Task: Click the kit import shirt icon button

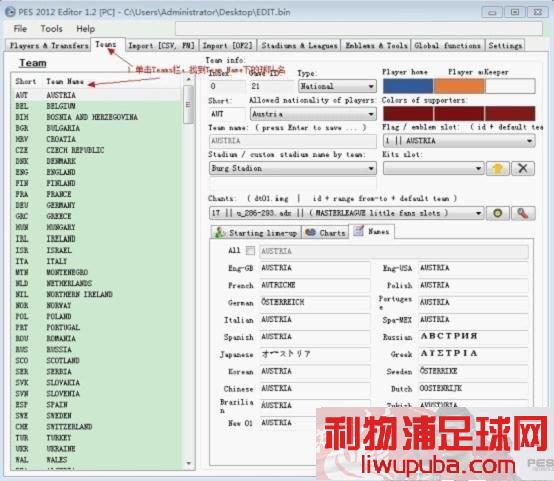Action: (498, 169)
